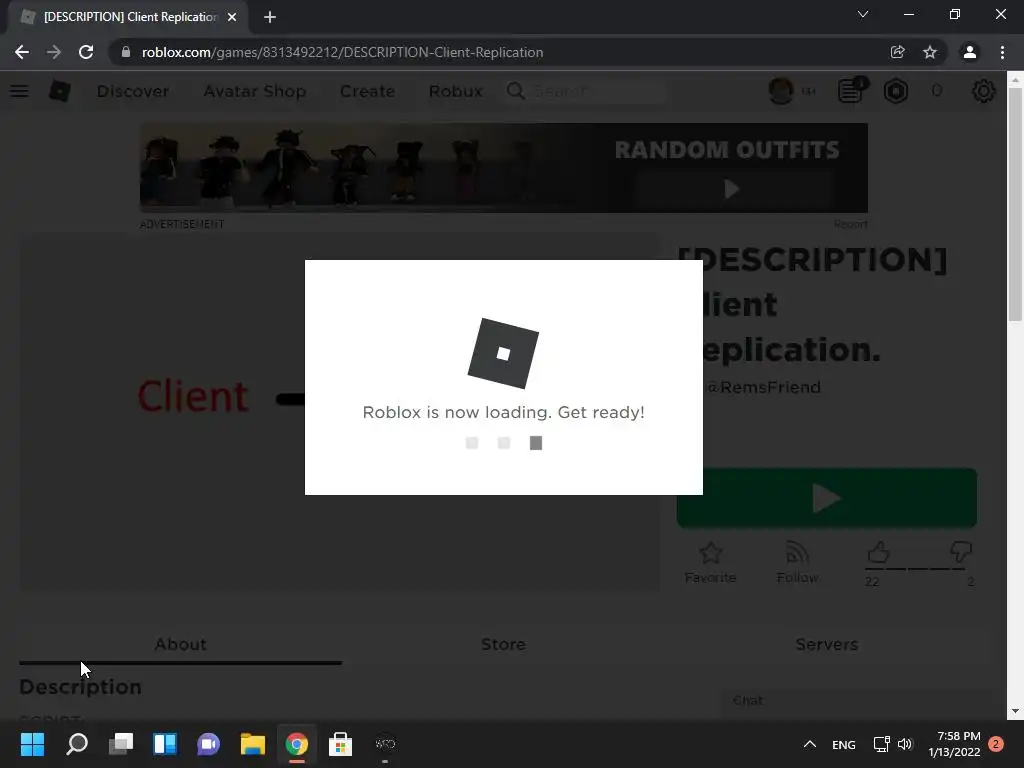Image resolution: width=1024 pixels, height=768 pixels.
Task: Open the user avatar profile icon
Action: coord(781,91)
